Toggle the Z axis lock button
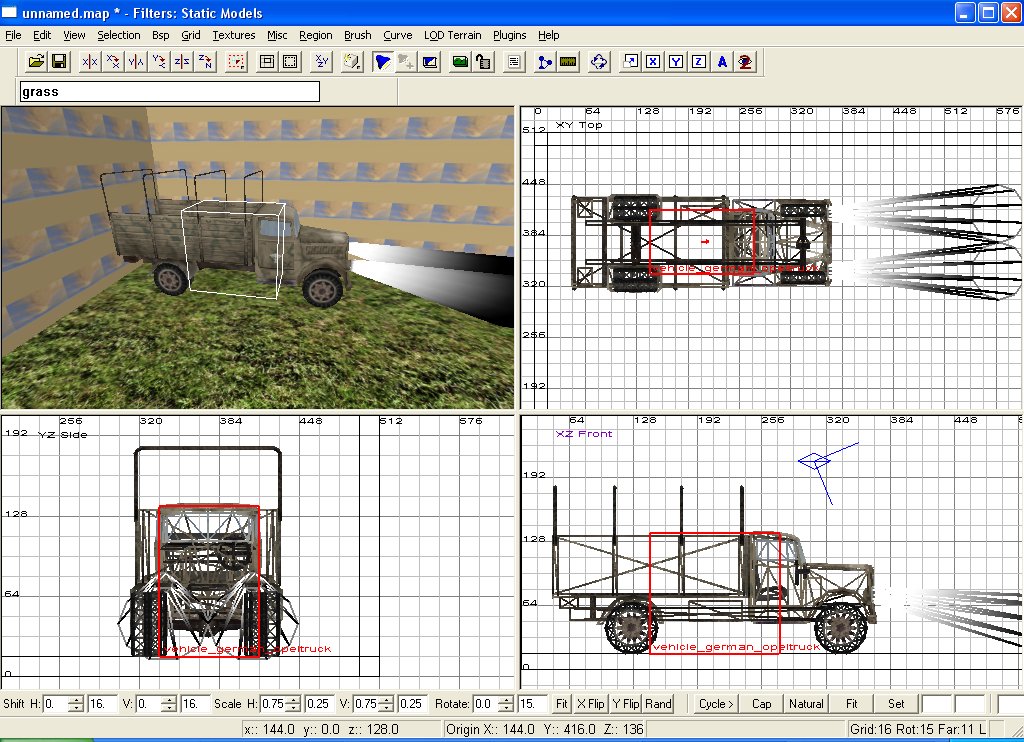Viewport: 1024px width, 742px height. [699, 62]
